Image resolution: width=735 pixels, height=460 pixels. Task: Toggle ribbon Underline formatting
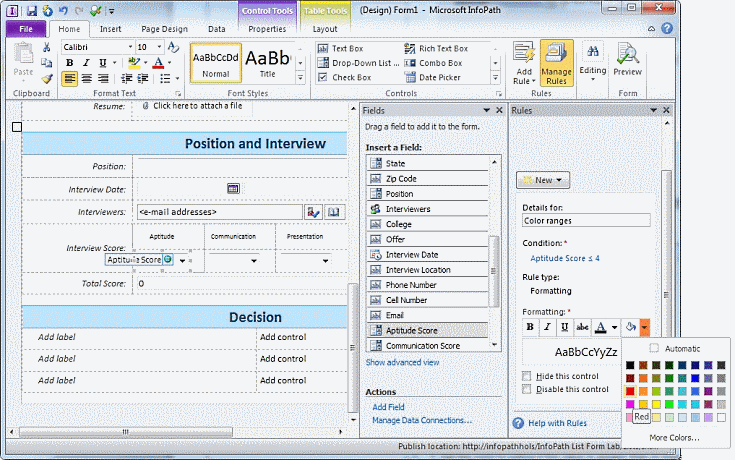pyautogui.click(x=103, y=63)
